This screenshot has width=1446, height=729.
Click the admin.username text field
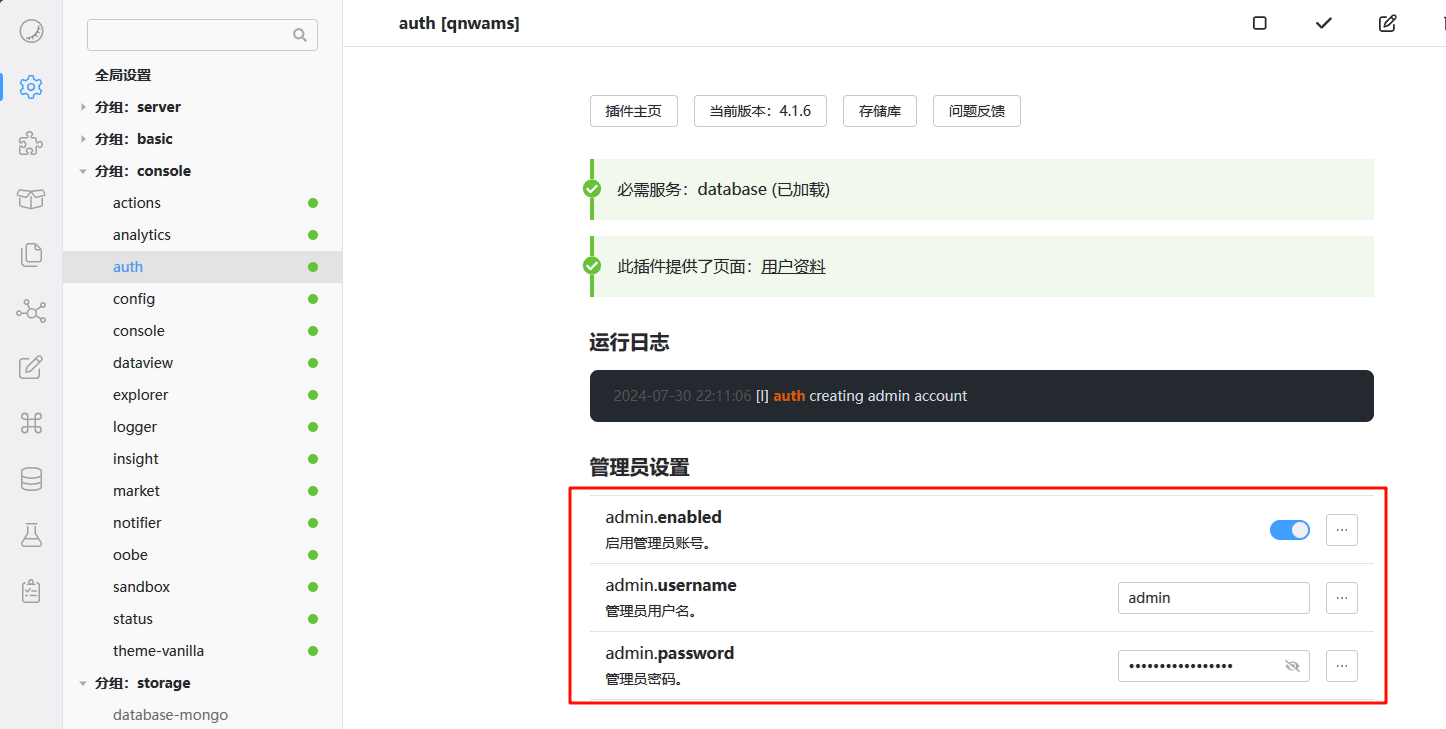click(x=1213, y=598)
